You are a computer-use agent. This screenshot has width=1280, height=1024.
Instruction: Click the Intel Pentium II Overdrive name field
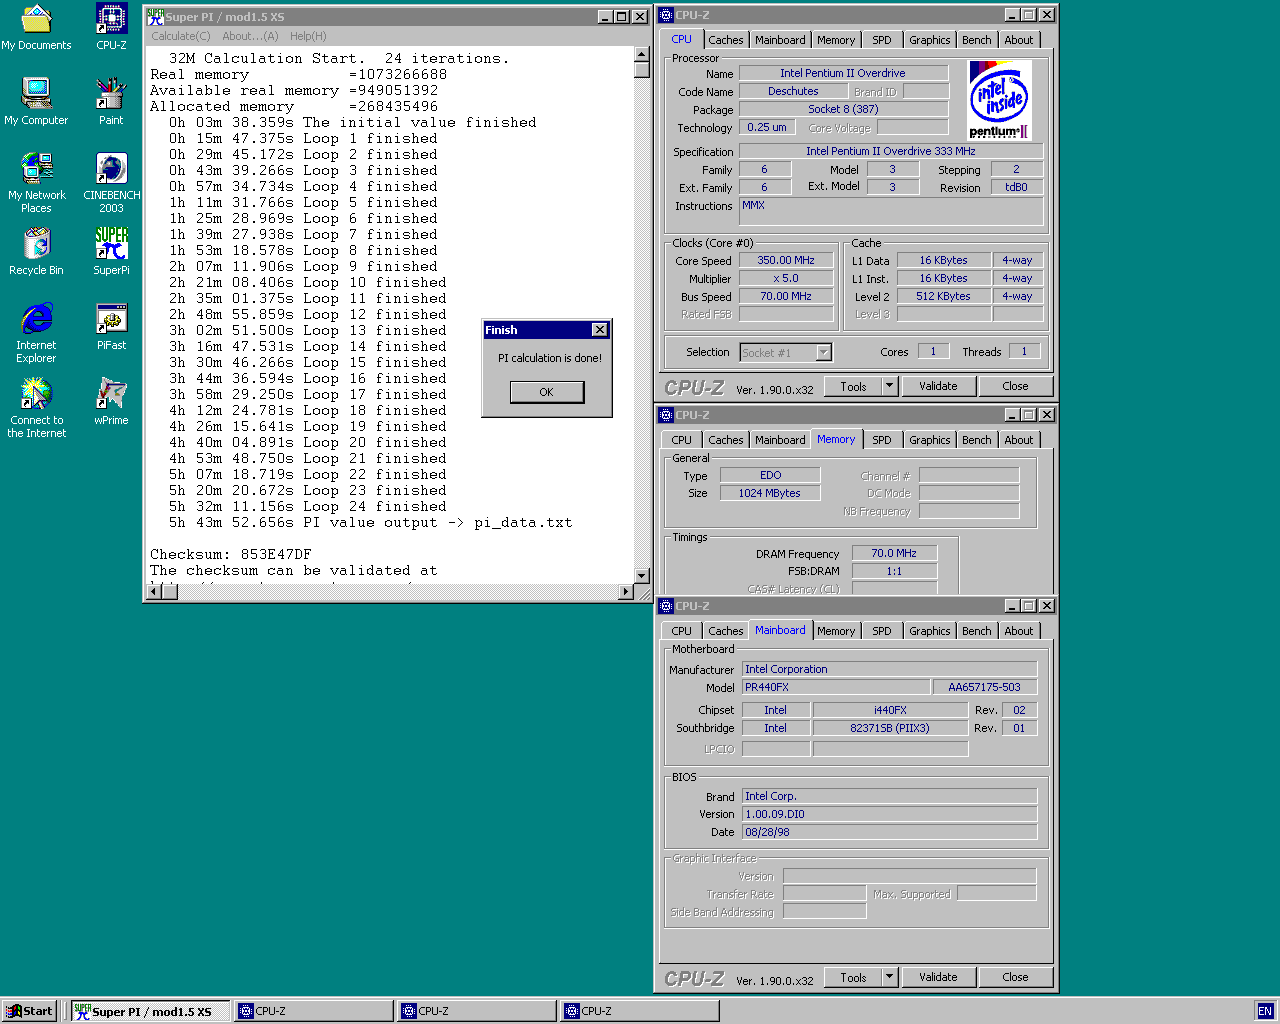point(843,73)
